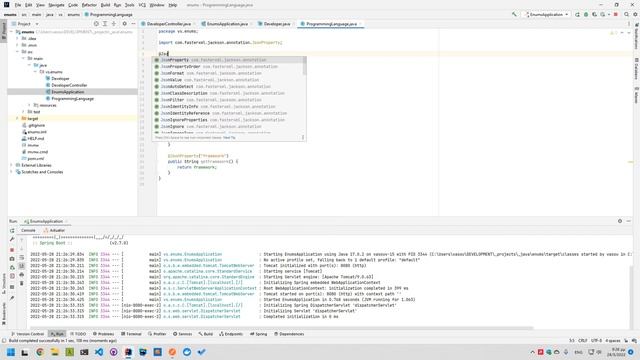Click console horizontal scrollbar

click(x=282, y=328)
